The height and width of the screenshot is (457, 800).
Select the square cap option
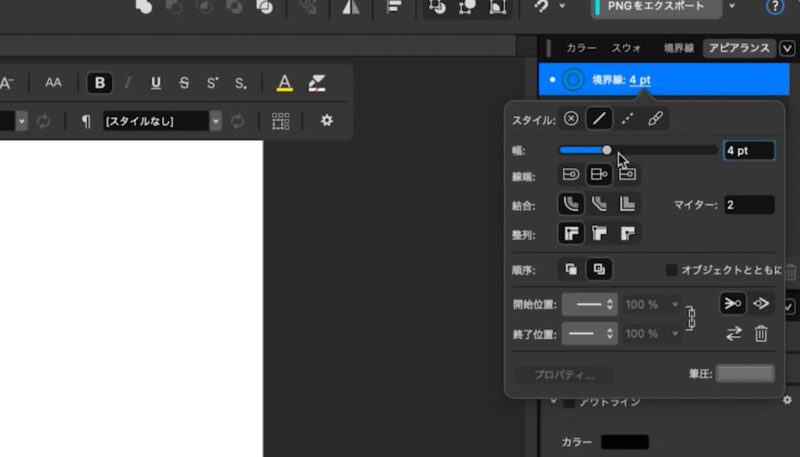(x=627, y=174)
